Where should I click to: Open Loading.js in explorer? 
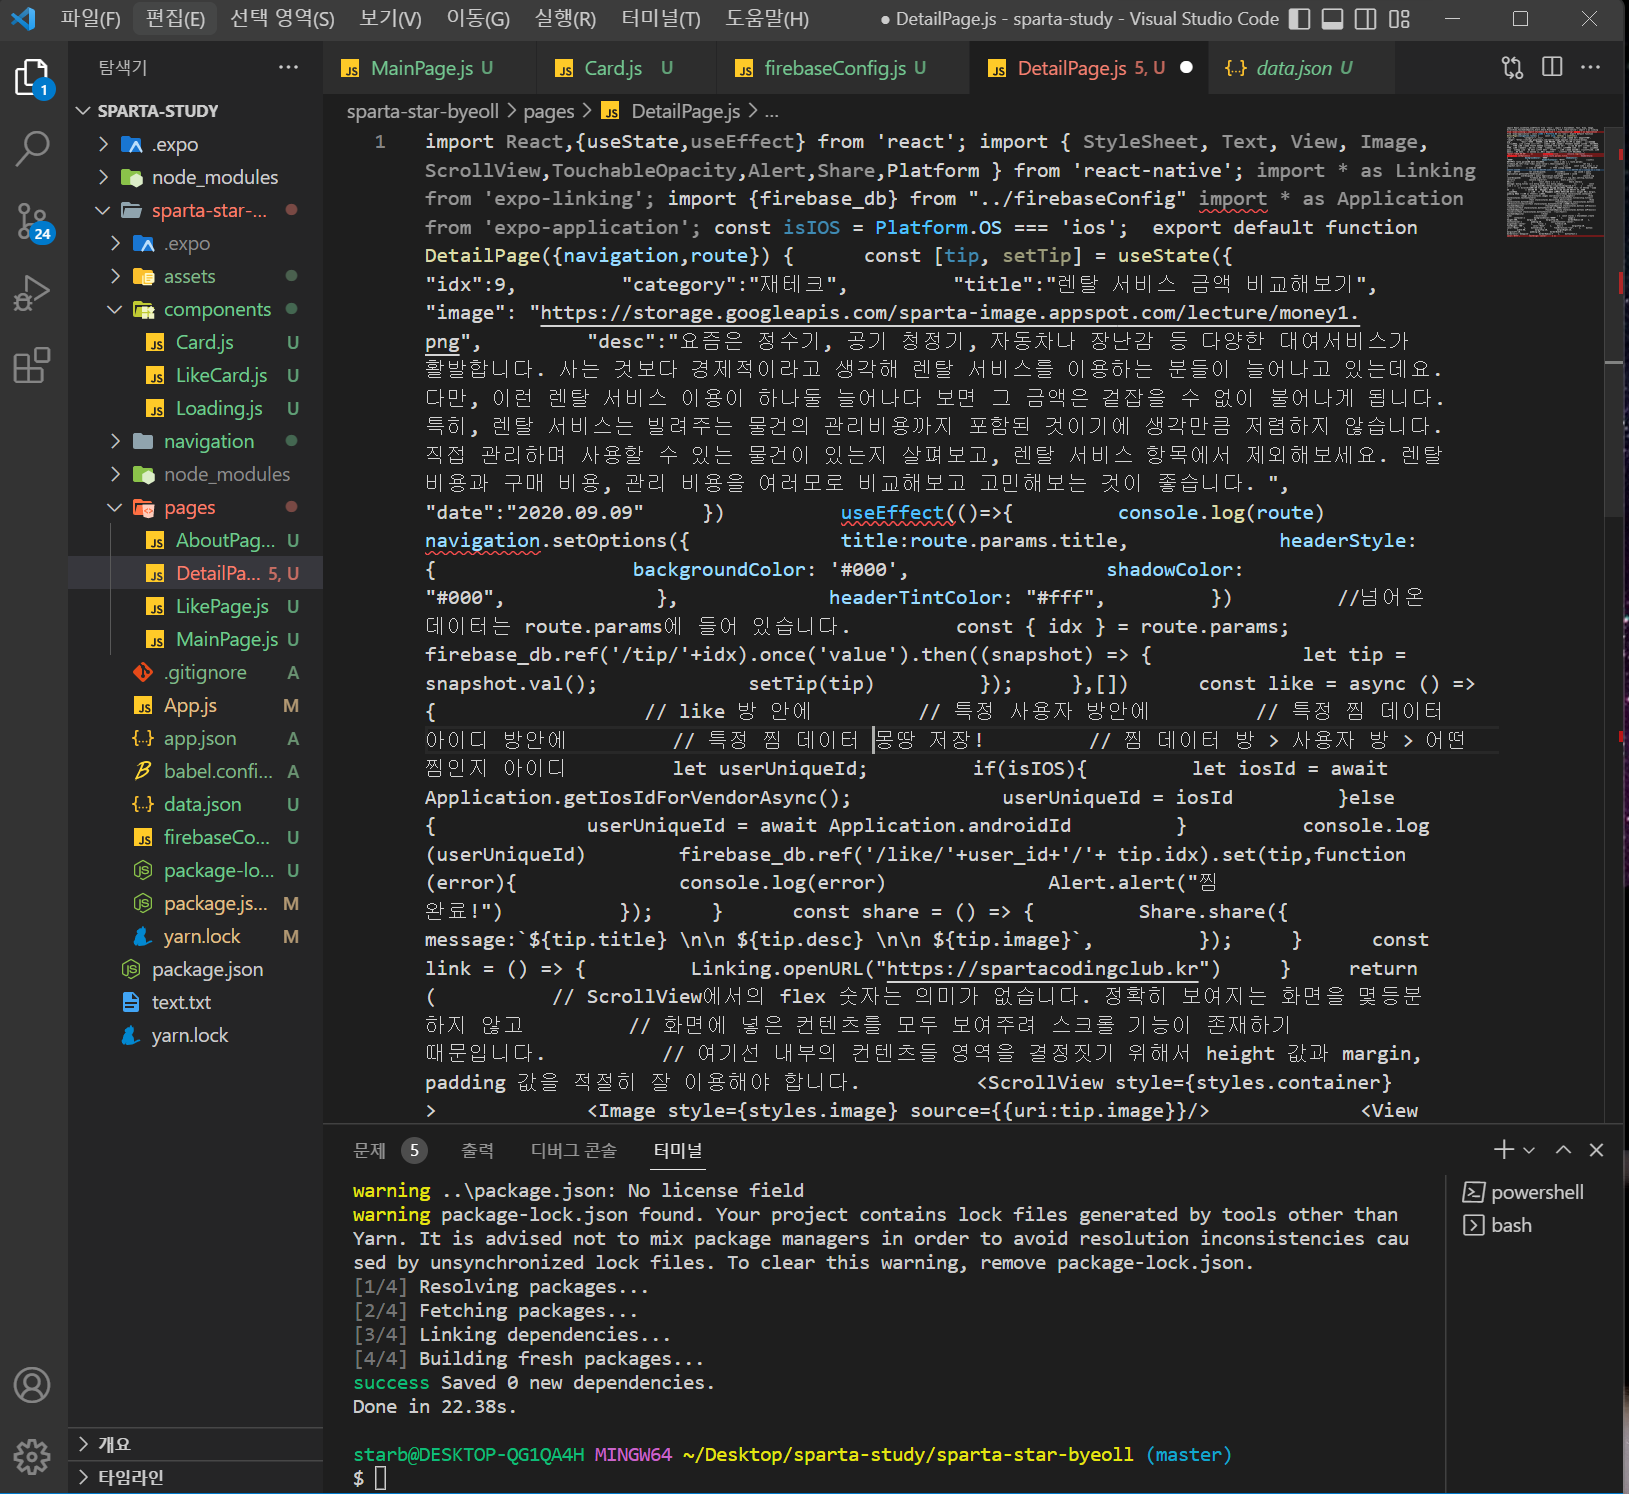point(219,408)
